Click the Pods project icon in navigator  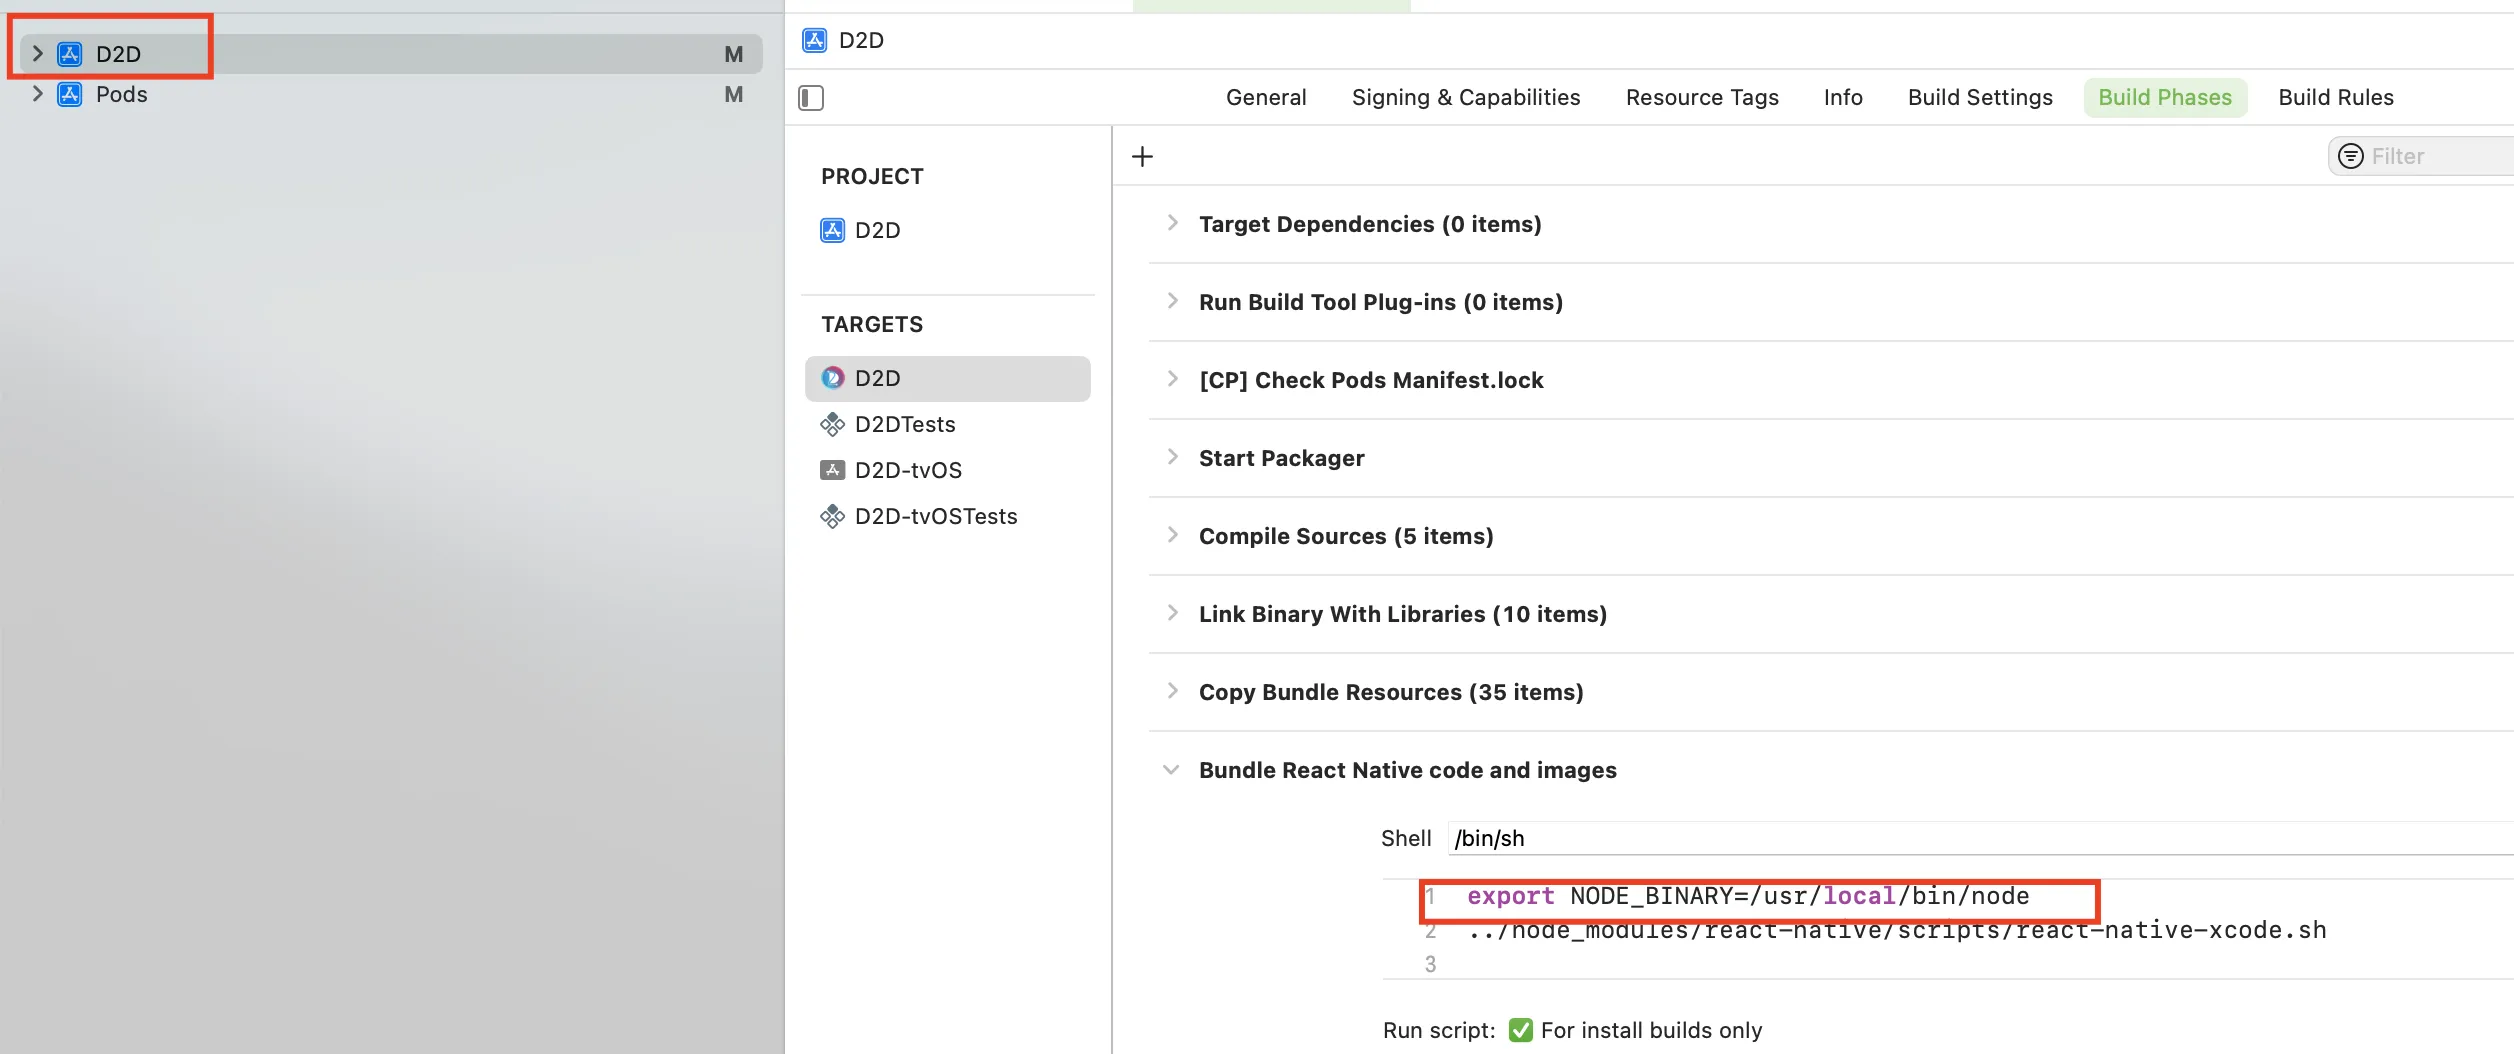click(x=70, y=95)
